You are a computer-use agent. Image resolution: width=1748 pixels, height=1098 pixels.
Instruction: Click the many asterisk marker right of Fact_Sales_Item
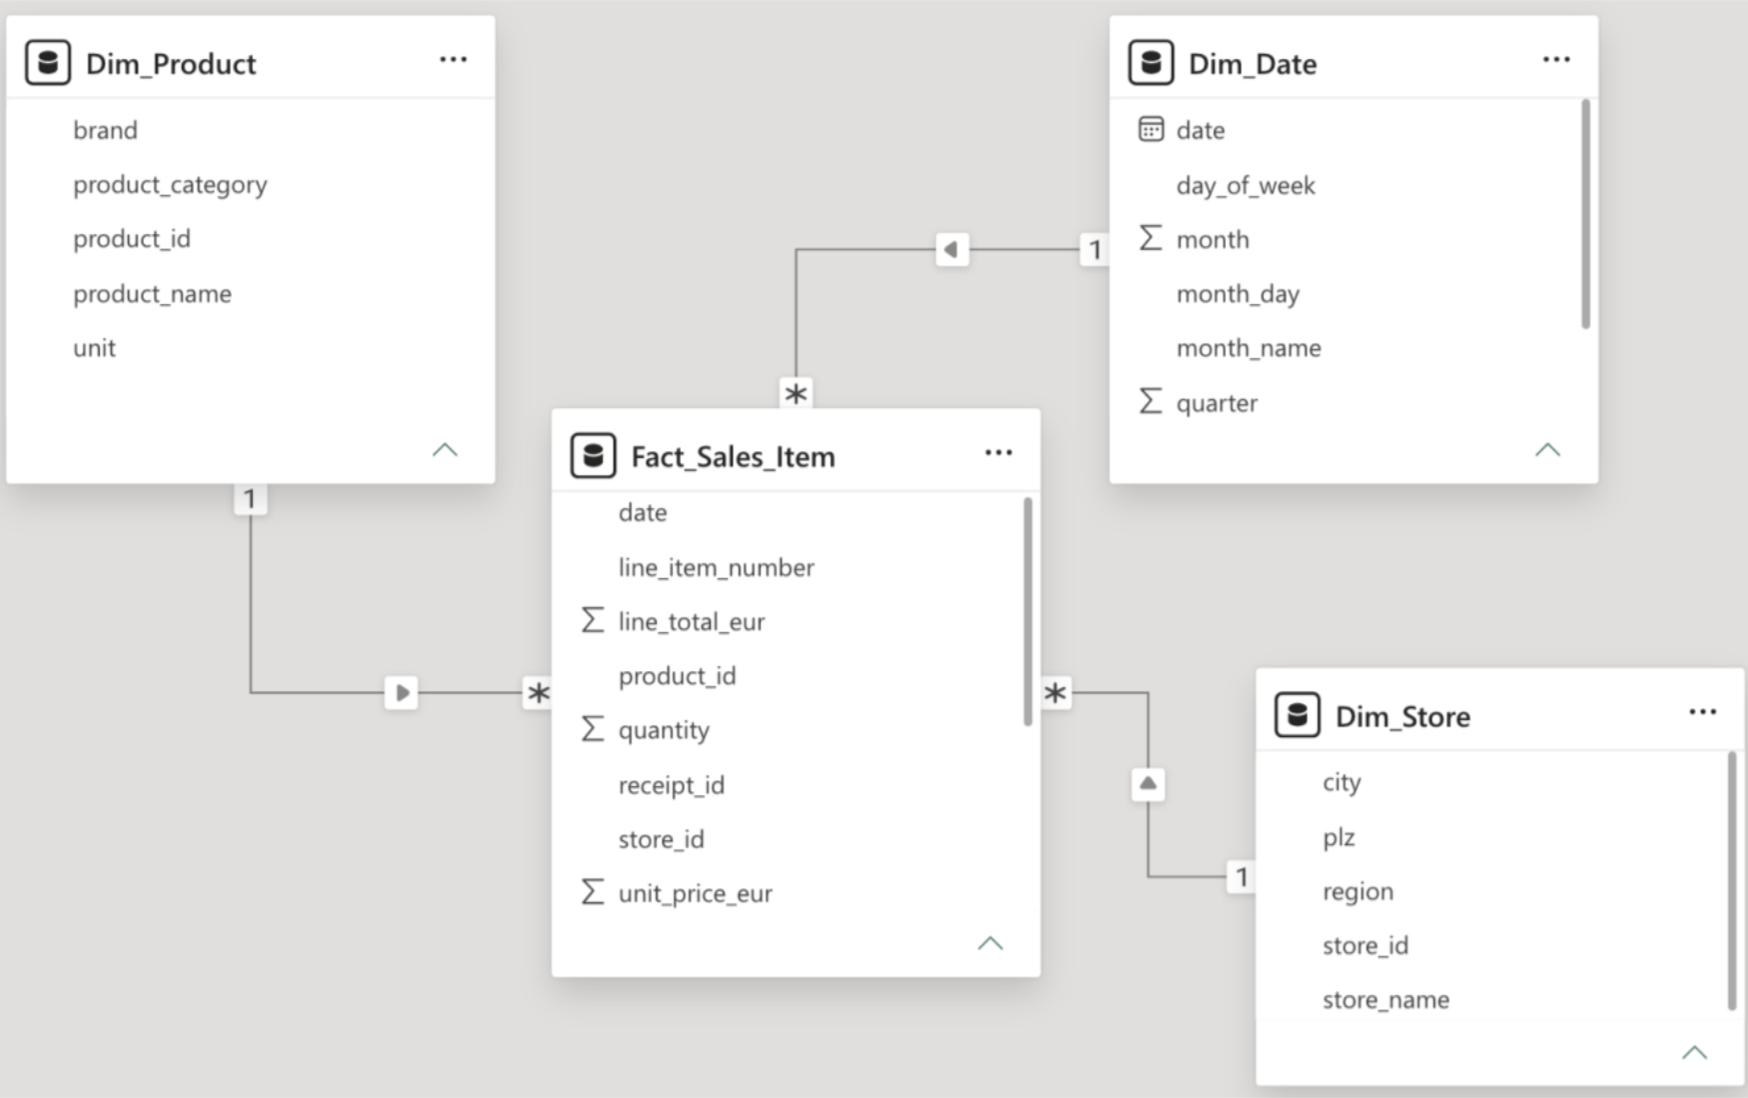click(x=1055, y=692)
